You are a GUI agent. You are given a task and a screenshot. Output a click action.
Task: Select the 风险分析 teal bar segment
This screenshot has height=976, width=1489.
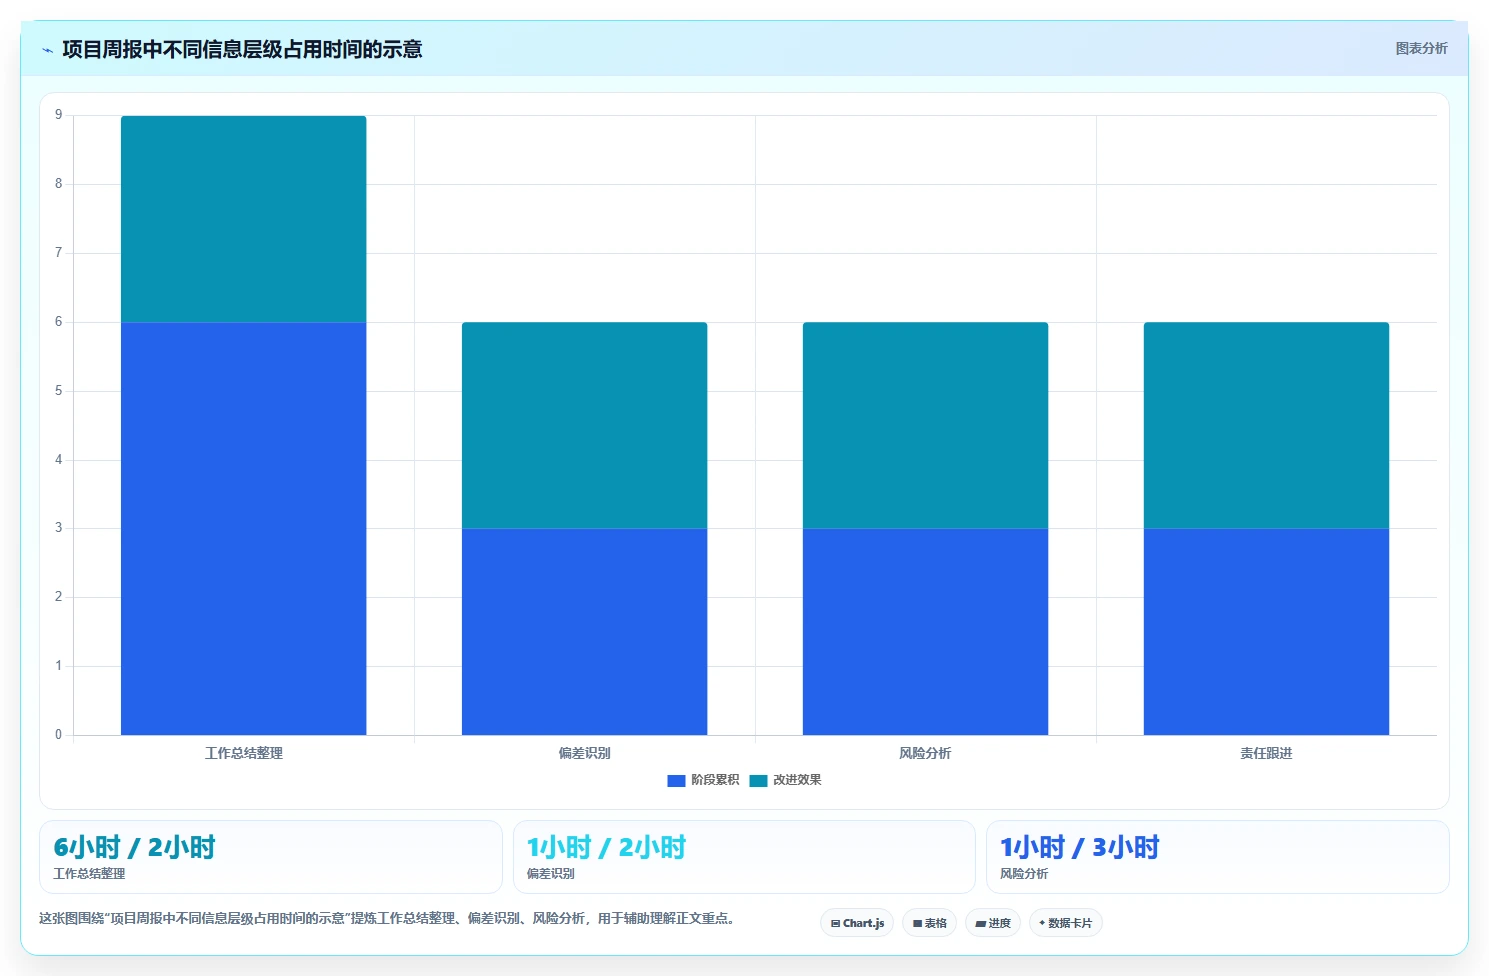point(926,425)
